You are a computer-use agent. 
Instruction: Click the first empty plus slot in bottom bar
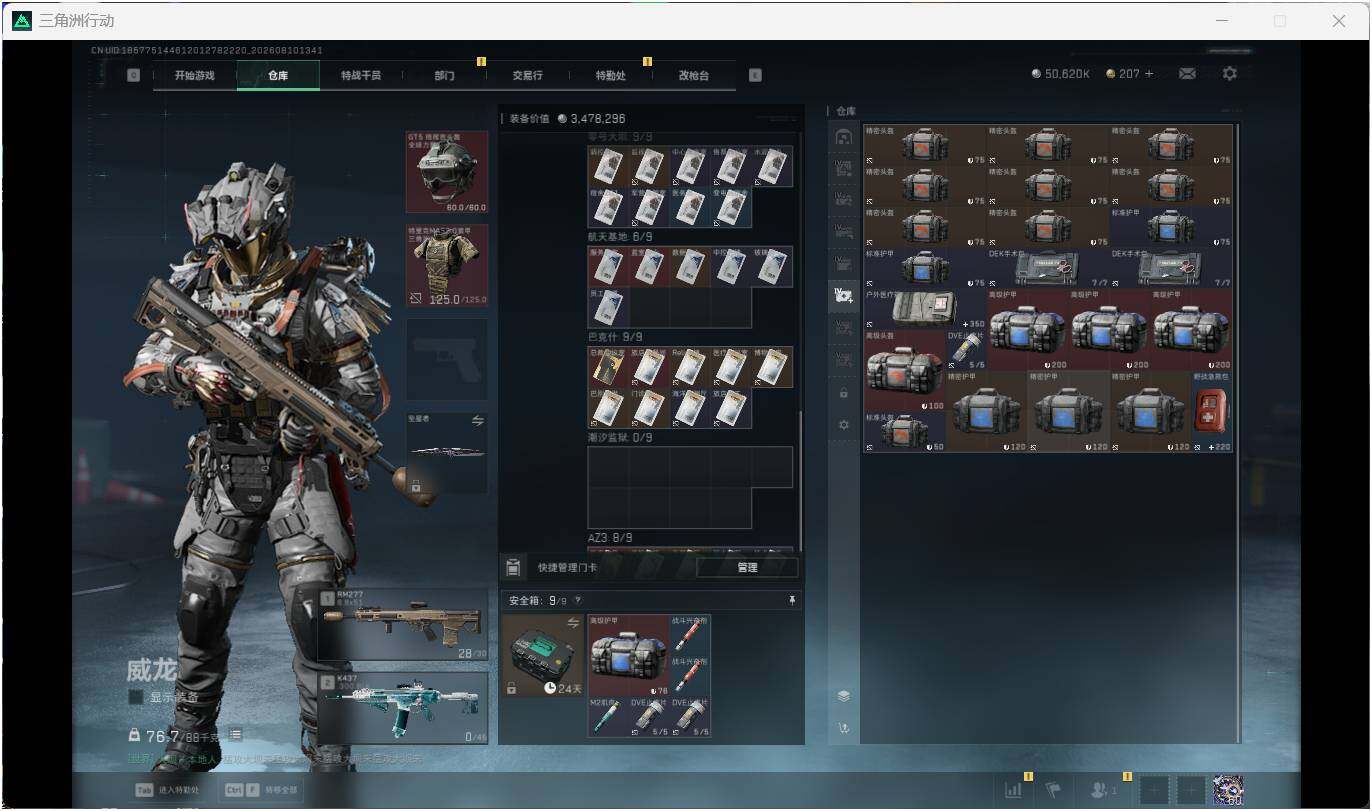tap(1153, 790)
